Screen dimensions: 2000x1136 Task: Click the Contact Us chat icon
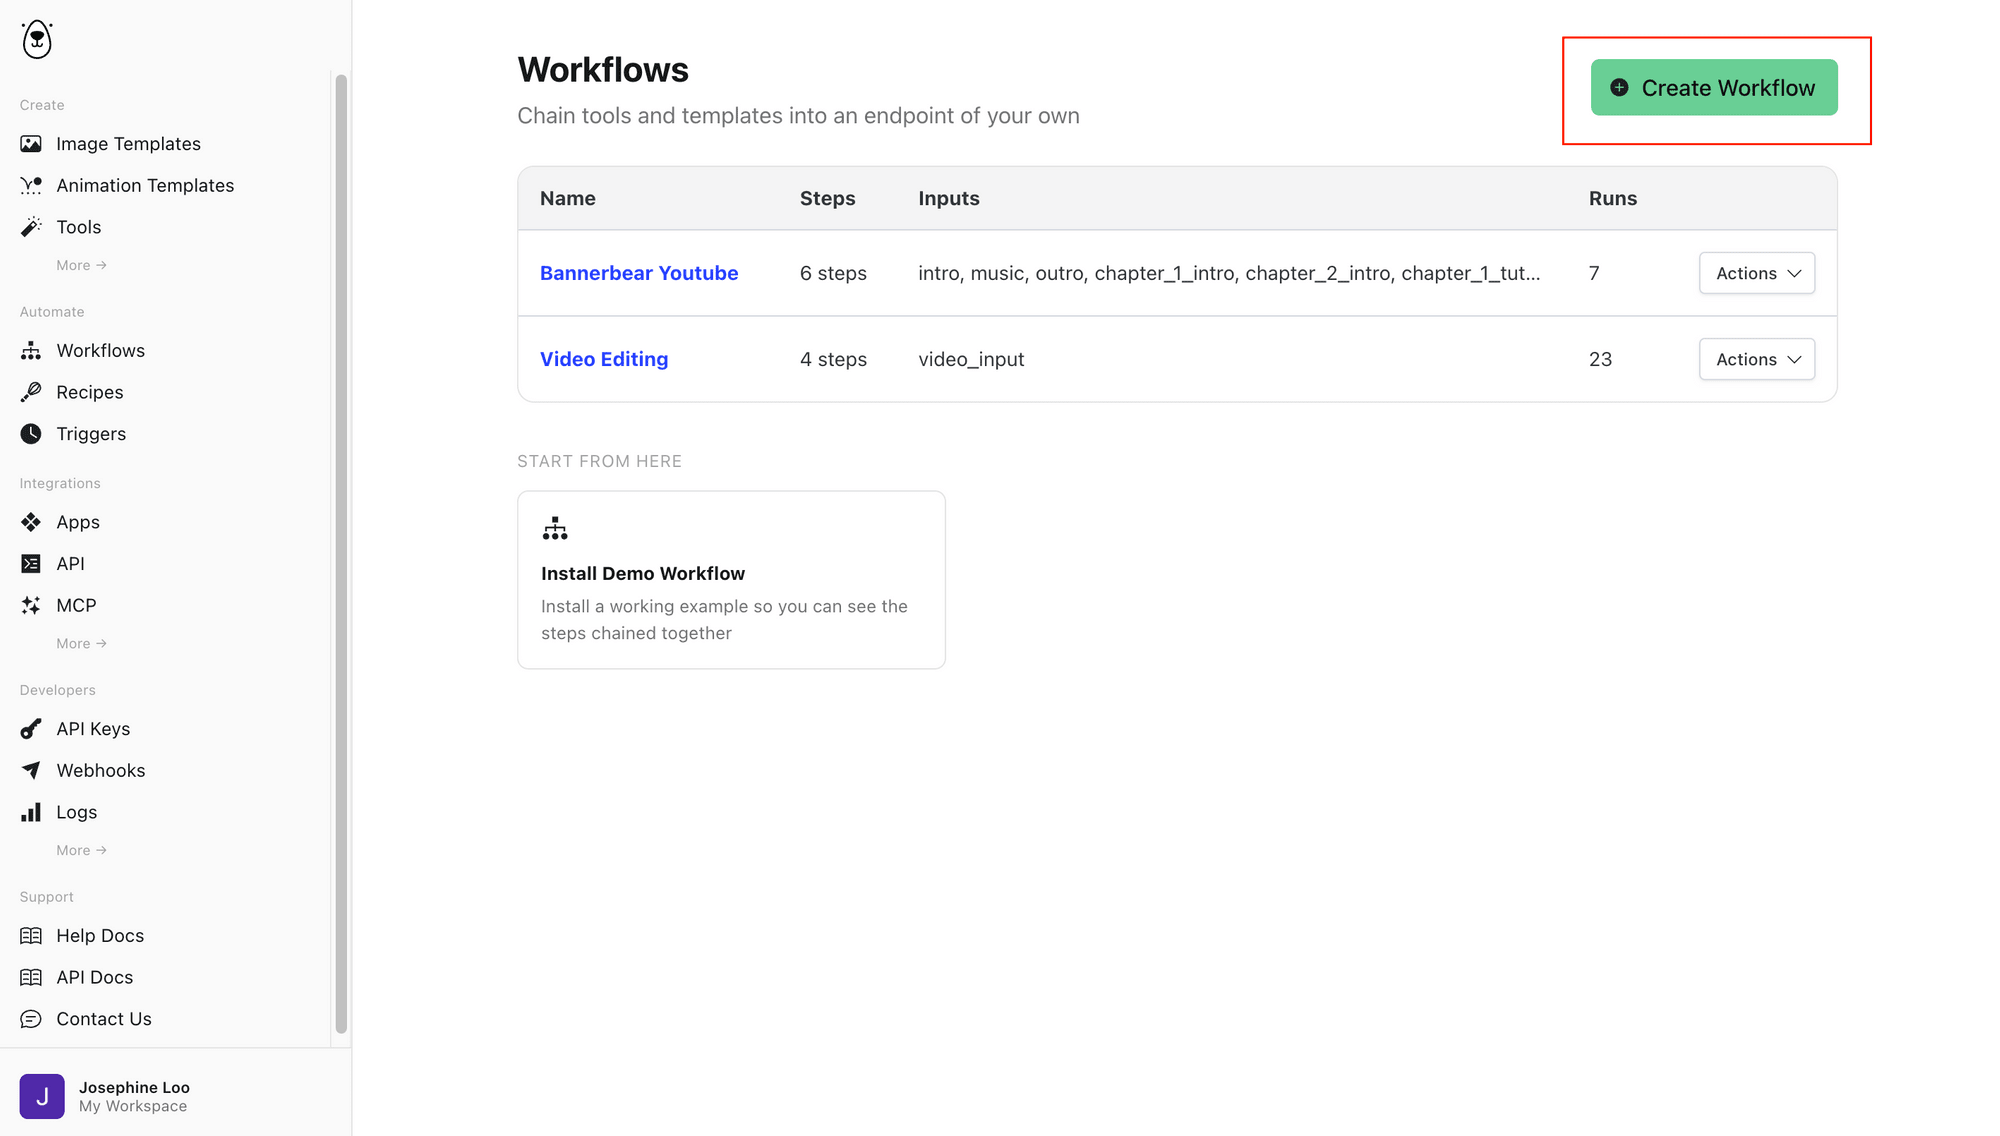(x=31, y=1019)
